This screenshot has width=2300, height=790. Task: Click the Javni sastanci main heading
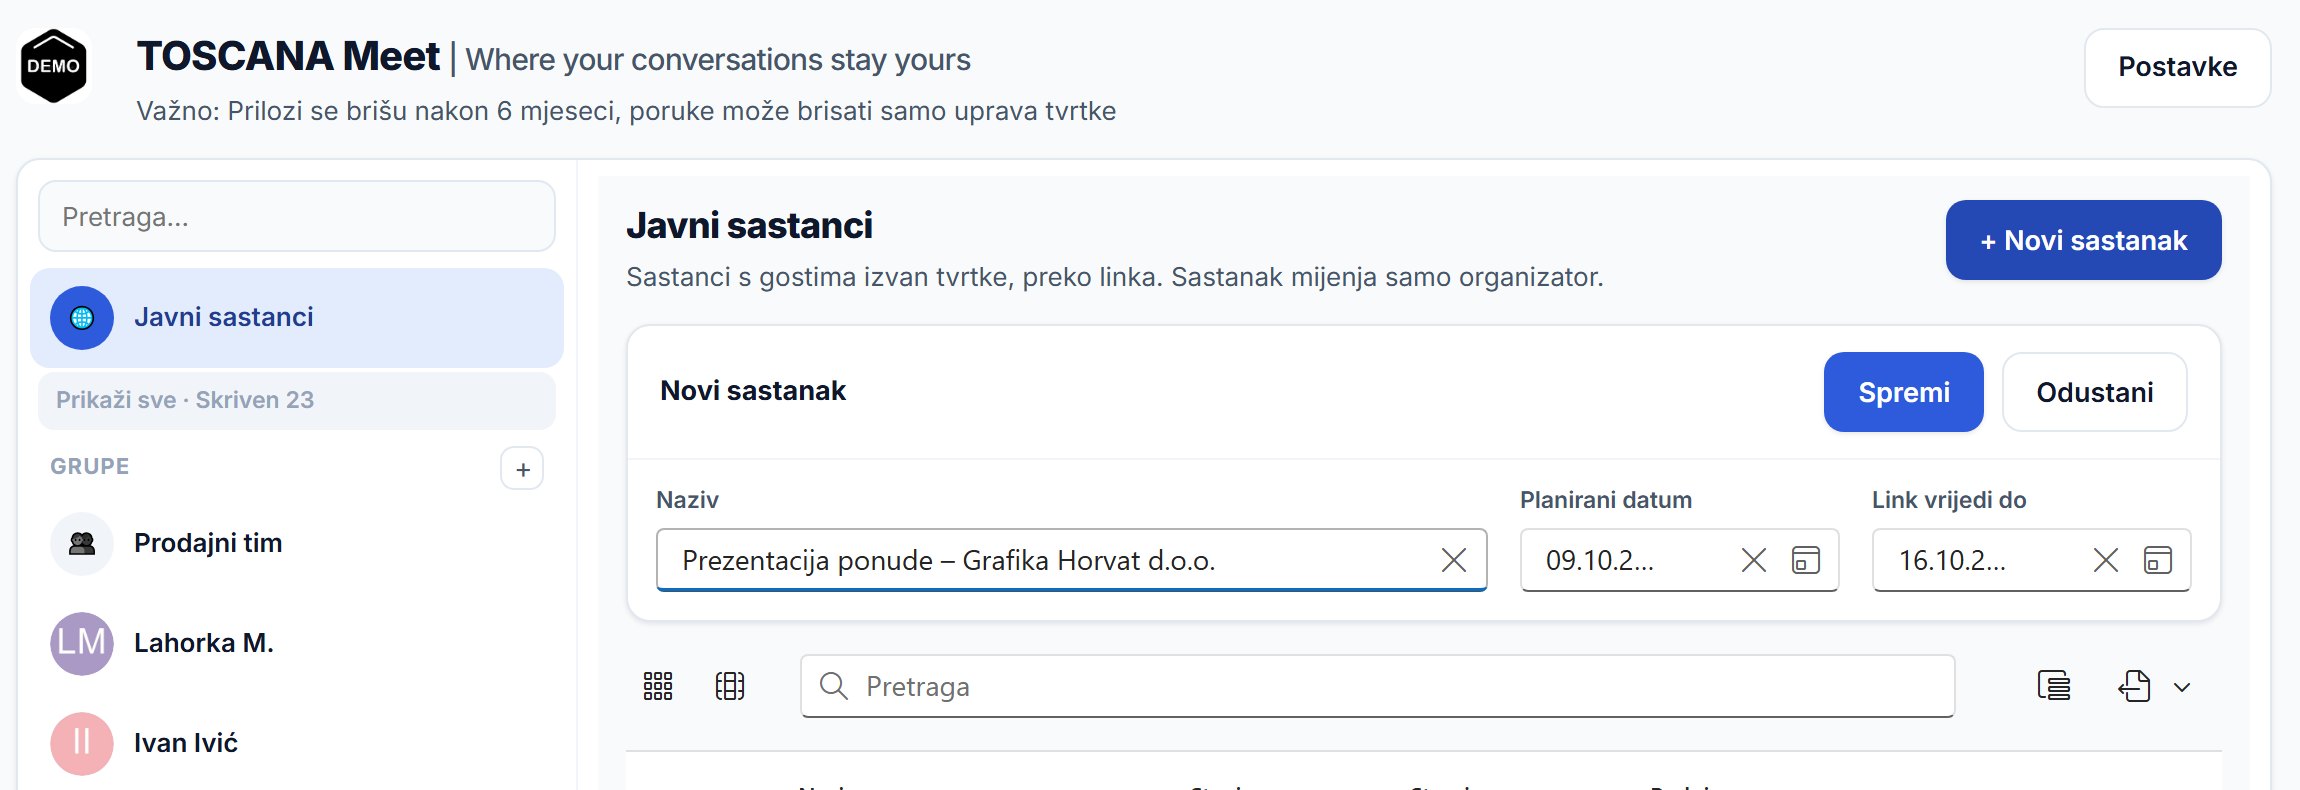click(749, 226)
